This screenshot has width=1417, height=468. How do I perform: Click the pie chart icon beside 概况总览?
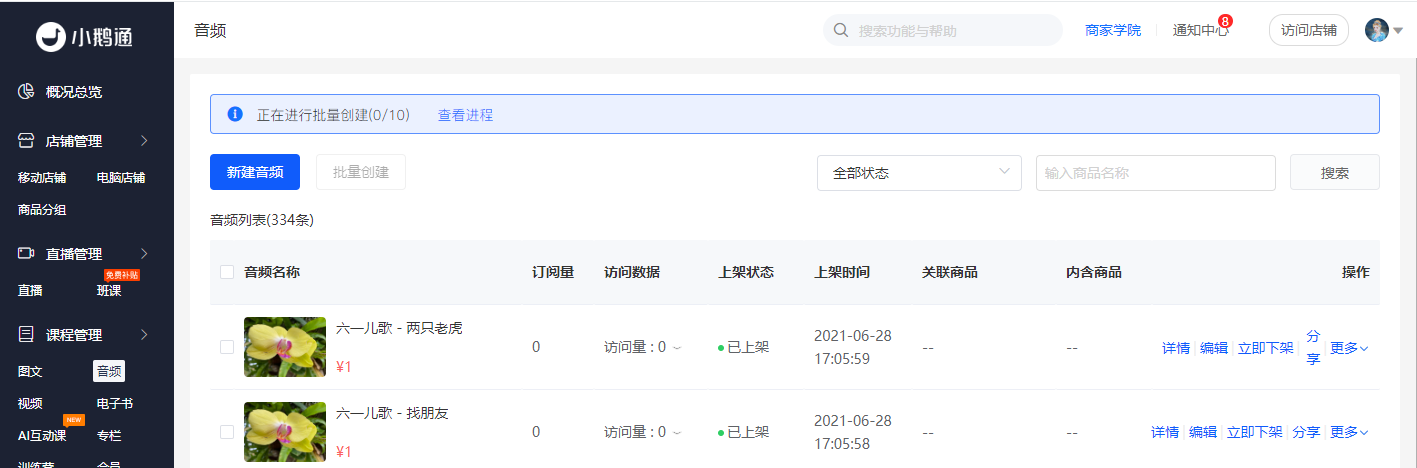point(27,92)
